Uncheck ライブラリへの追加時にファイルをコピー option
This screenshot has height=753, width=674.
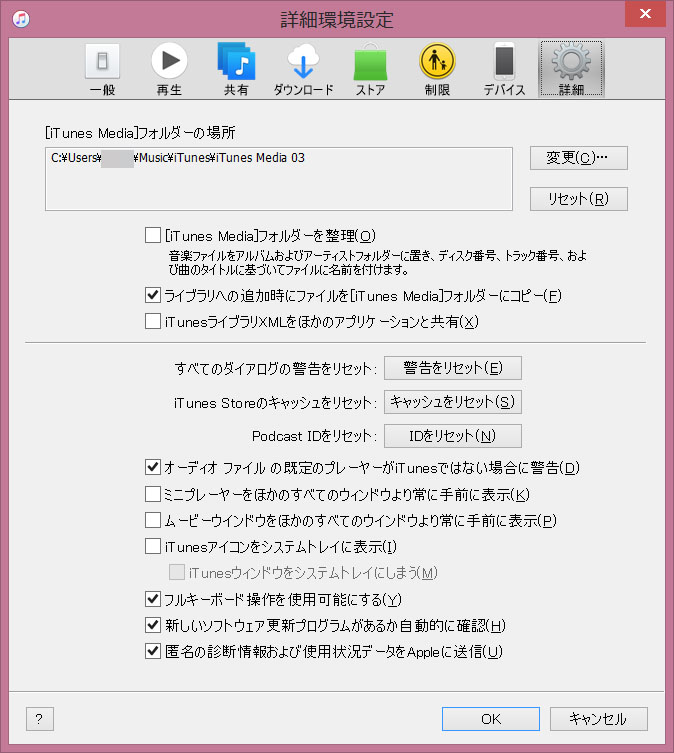153,295
